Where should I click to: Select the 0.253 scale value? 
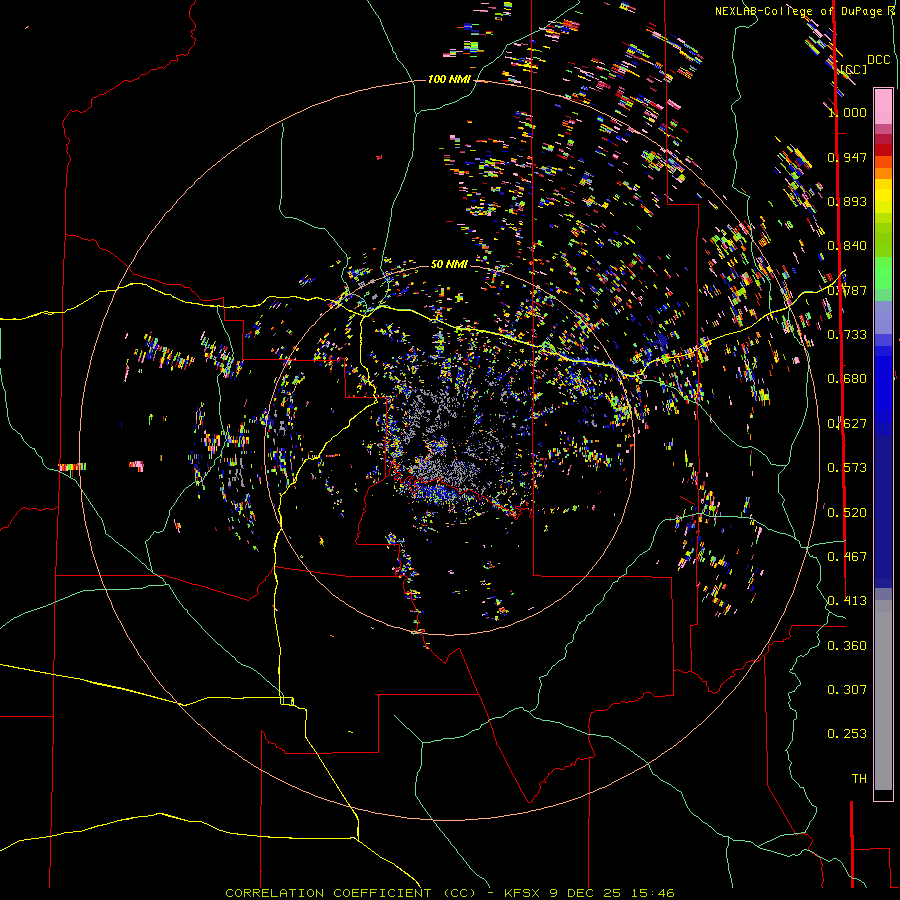(847, 734)
